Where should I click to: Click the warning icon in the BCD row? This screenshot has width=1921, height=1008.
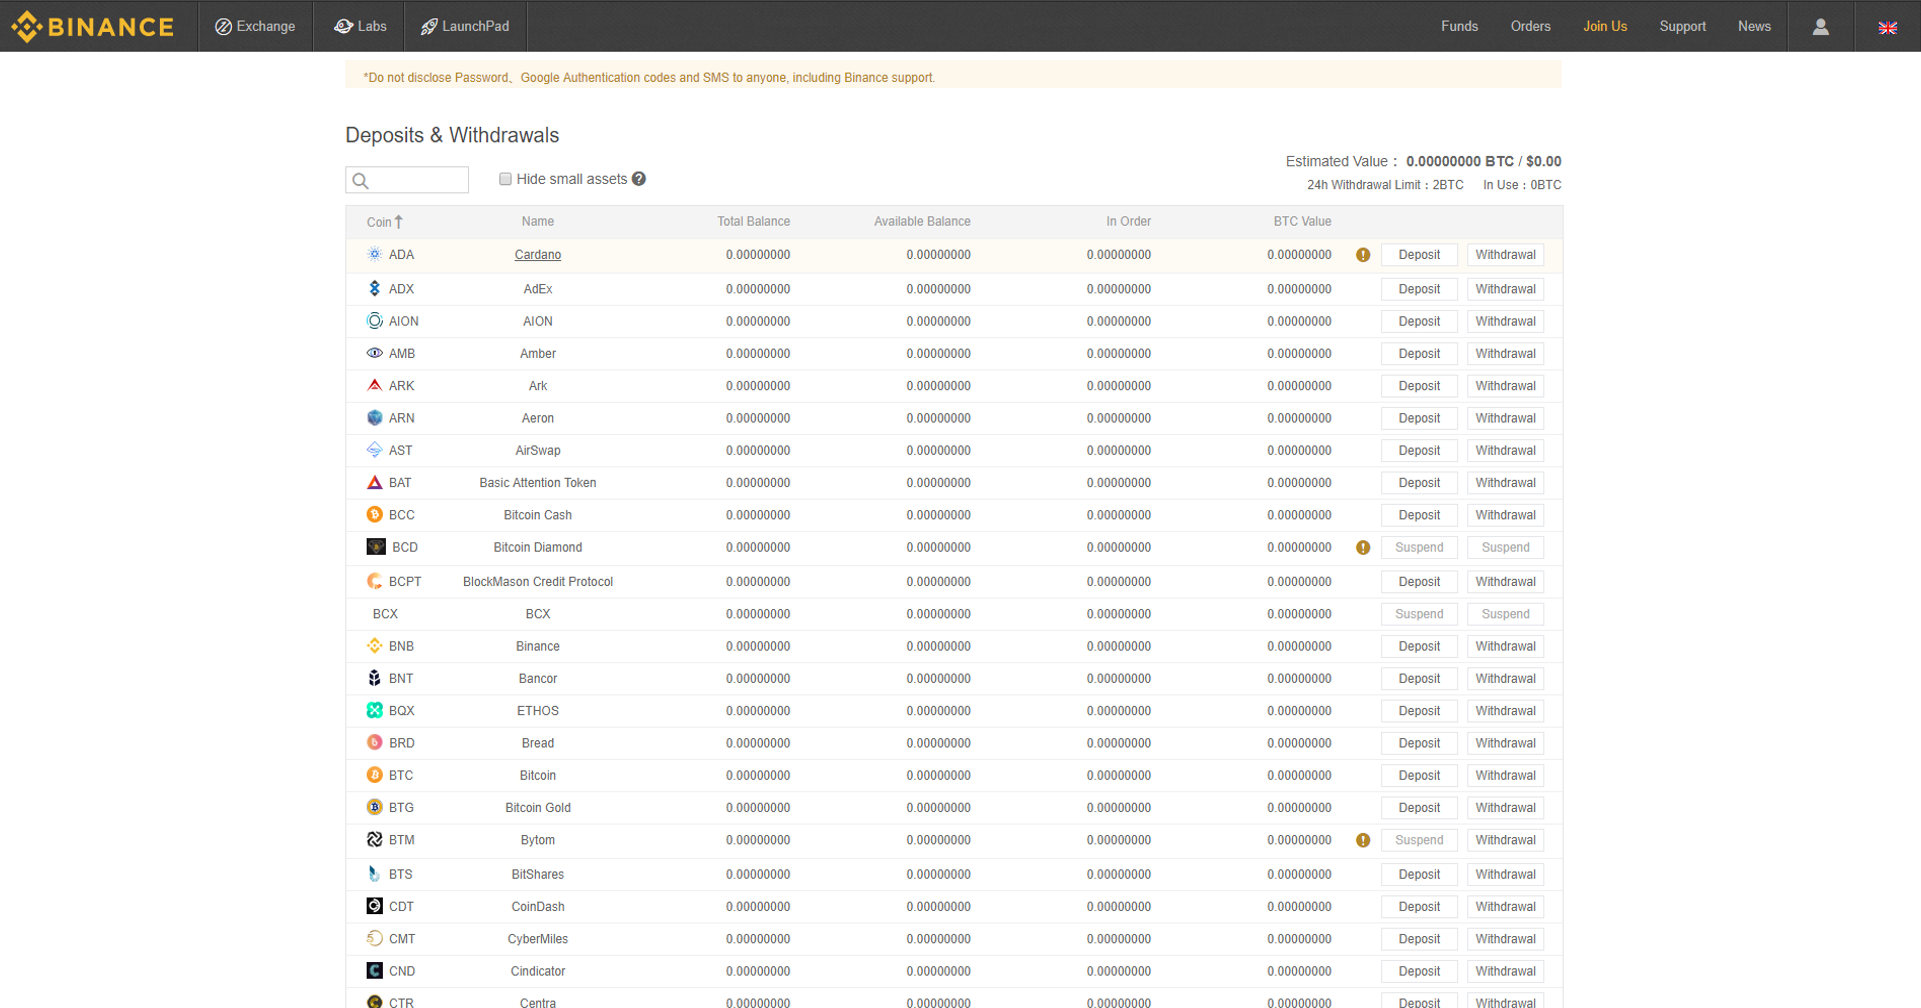[1363, 548]
